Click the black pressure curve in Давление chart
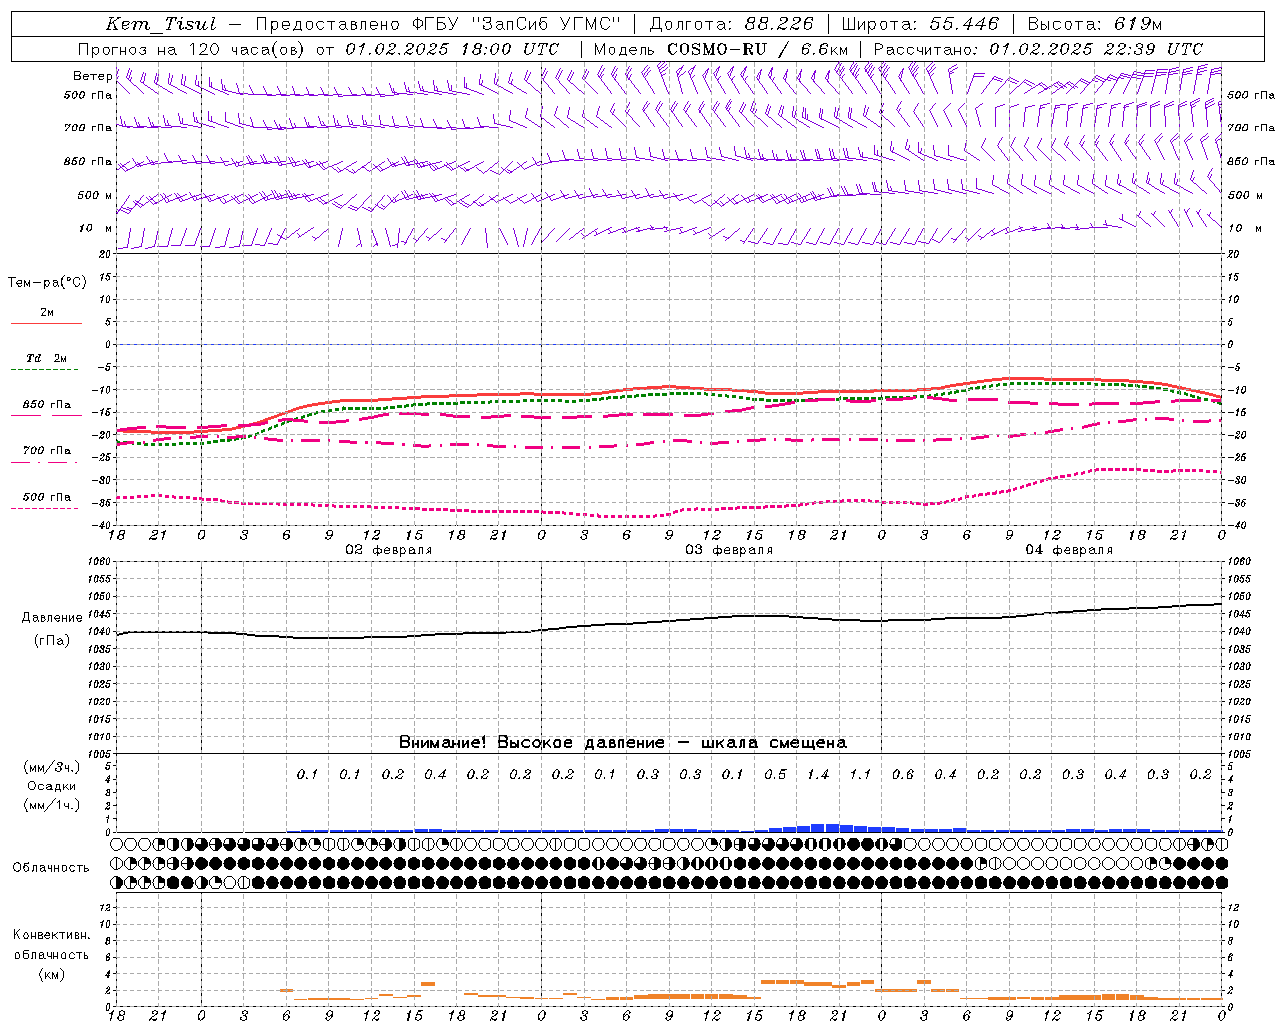Image resolution: width=1280 pixels, height=1024 pixels. (670, 621)
